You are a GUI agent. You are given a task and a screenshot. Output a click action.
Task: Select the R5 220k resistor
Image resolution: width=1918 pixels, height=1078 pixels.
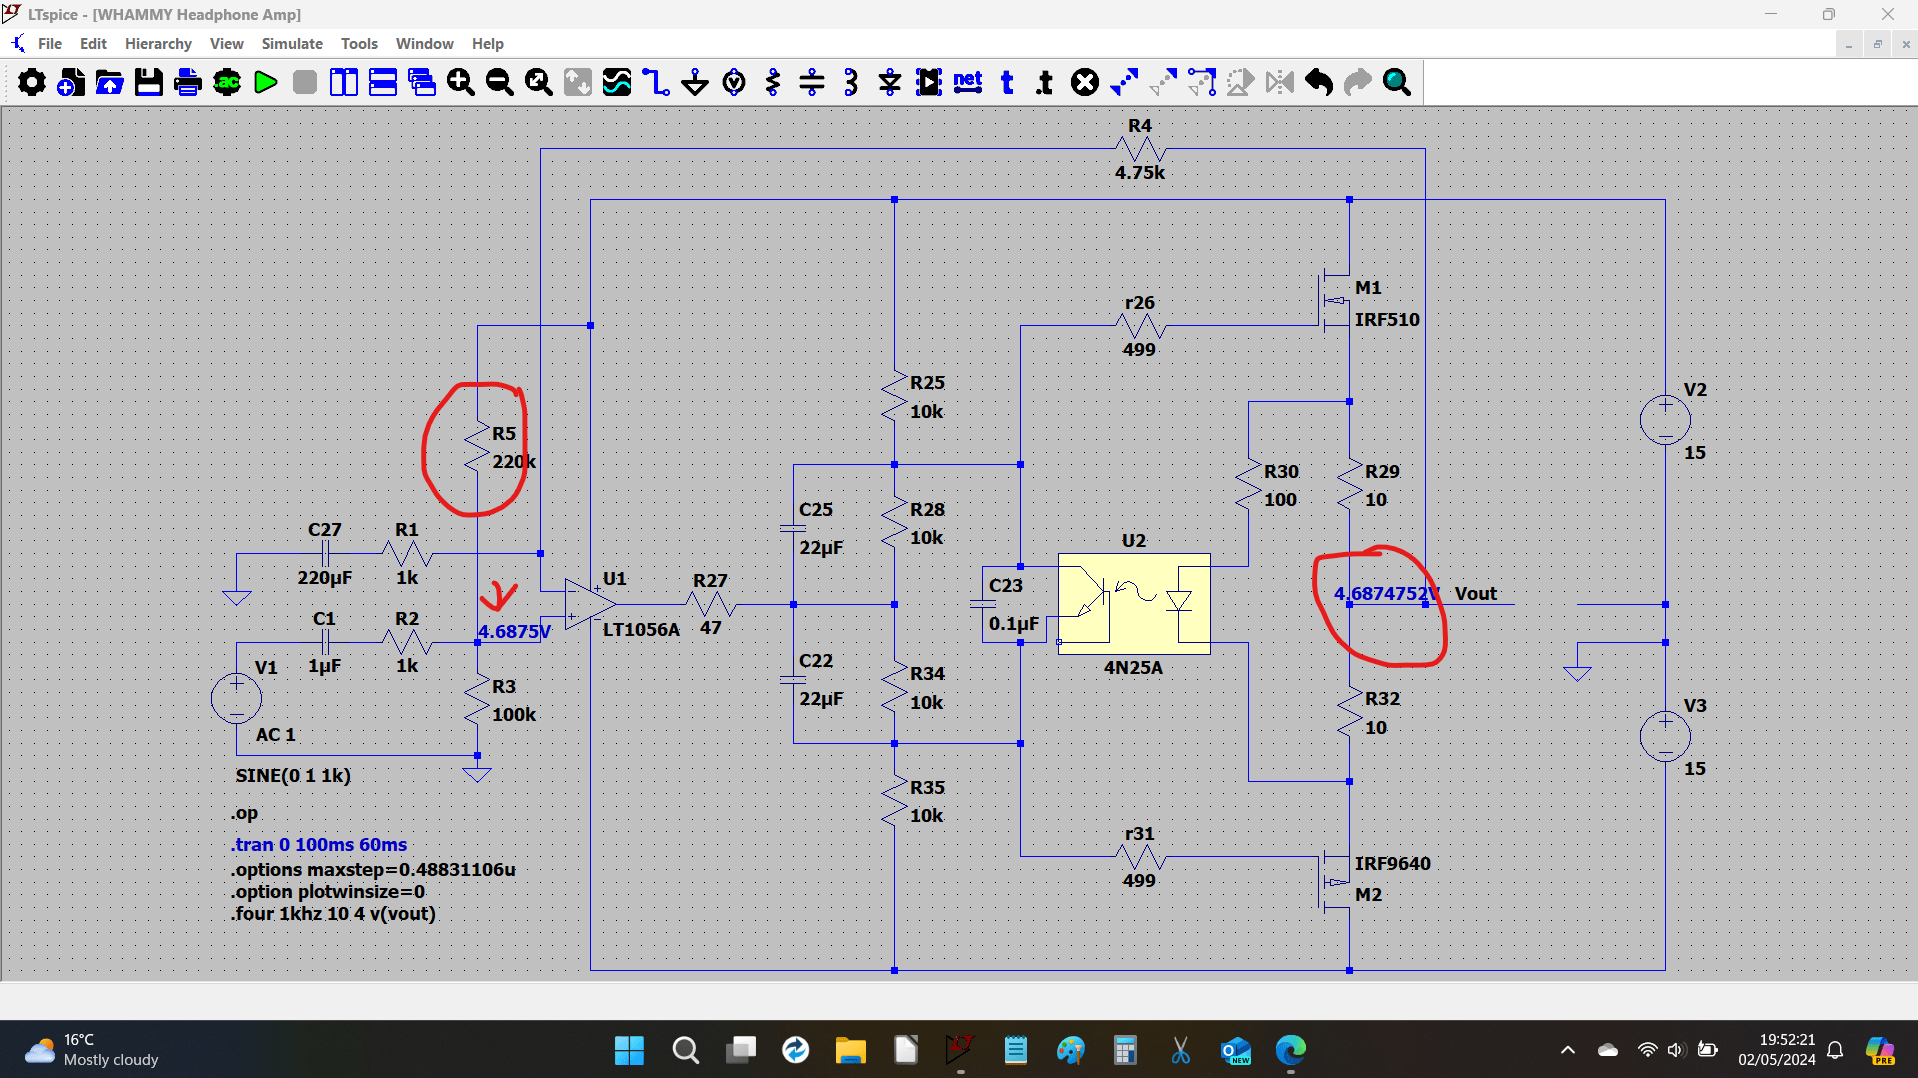coord(477,448)
